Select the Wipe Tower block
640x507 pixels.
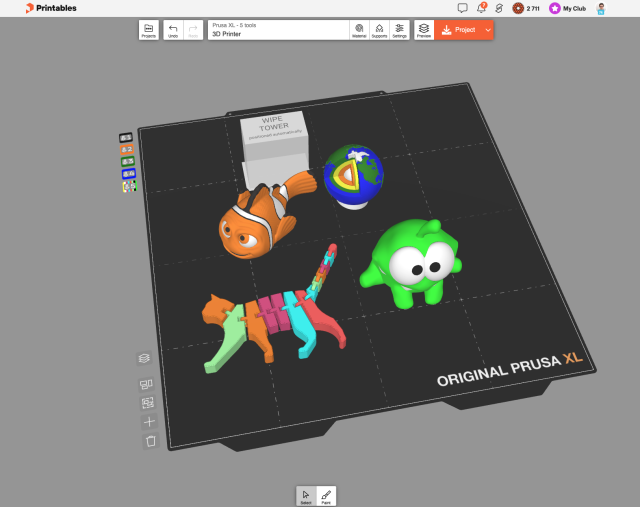pyautogui.click(x=275, y=151)
